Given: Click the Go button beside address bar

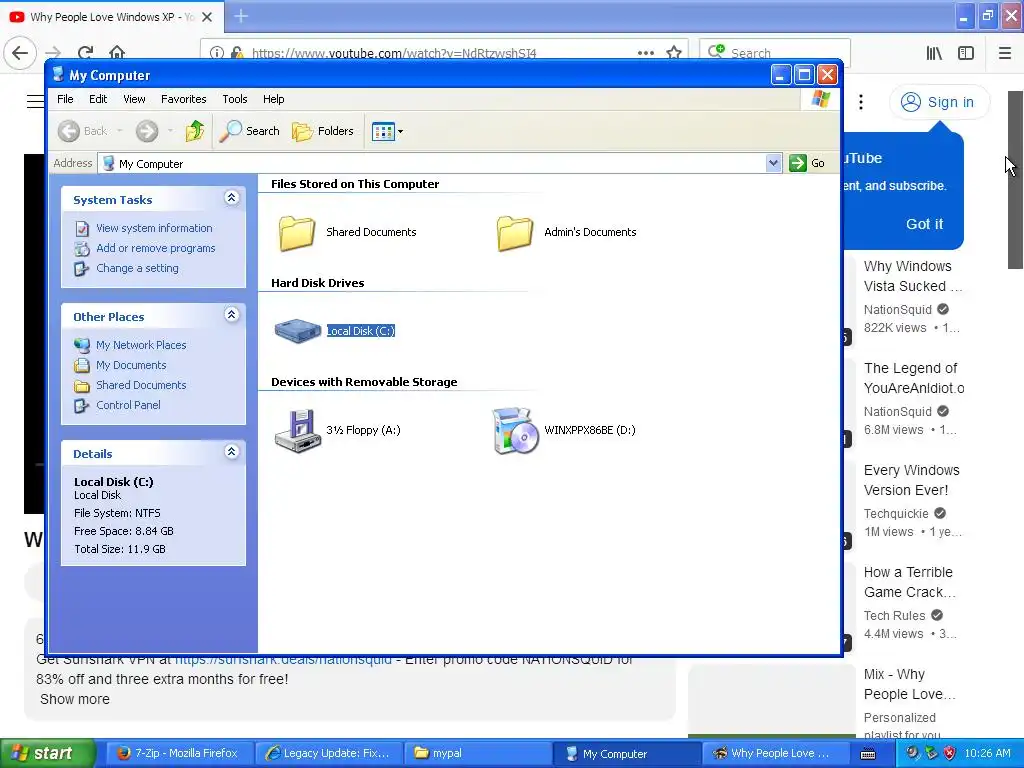Looking at the screenshot, I should 807,163.
